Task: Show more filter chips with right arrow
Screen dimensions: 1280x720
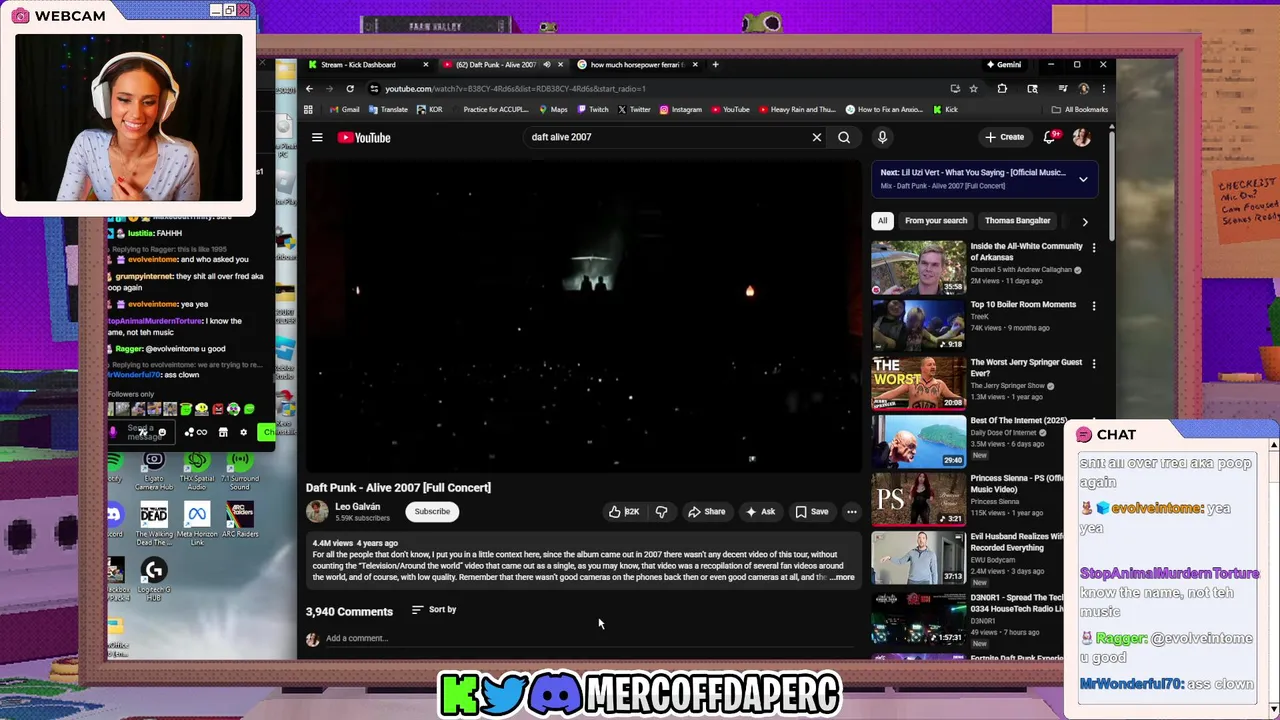Action: (x=1085, y=221)
